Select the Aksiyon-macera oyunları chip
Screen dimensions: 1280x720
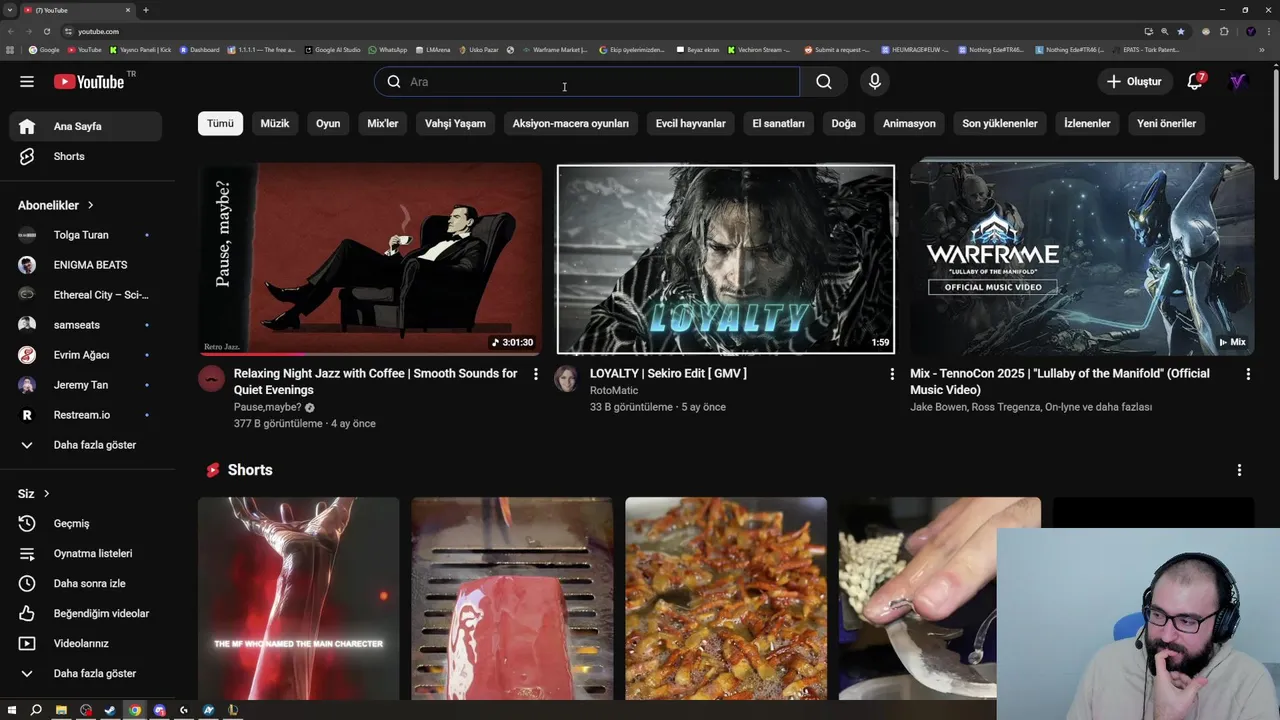[x=571, y=123]
